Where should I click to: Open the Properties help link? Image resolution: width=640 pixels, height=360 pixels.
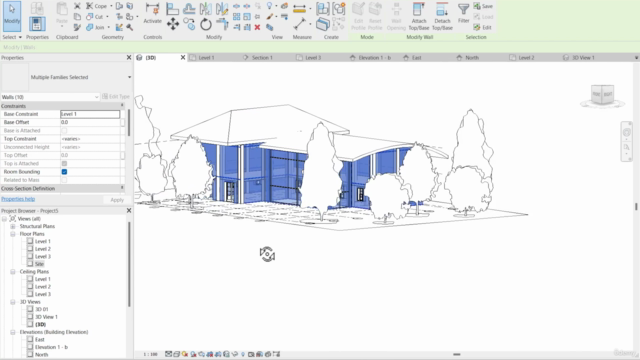(18, 199)
